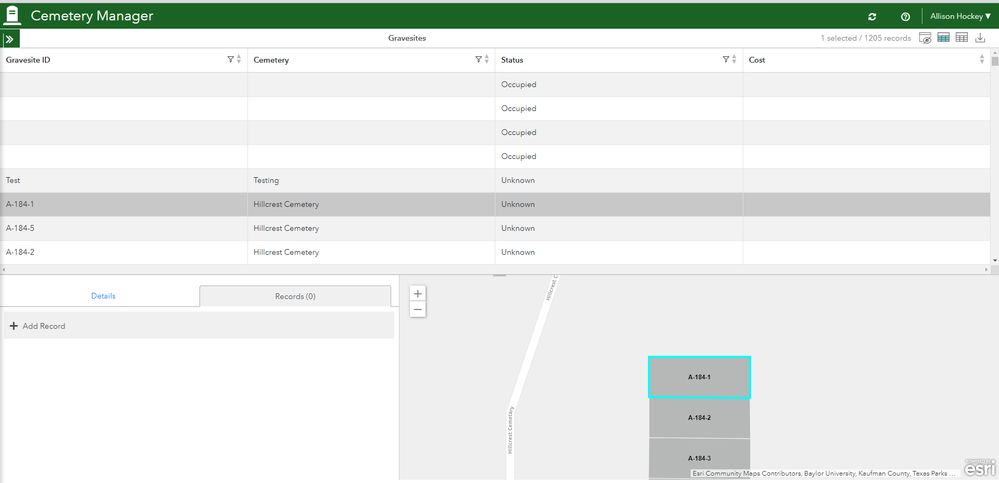Filter the Status column
Screen dimensions: 999x483
[726, 59]
